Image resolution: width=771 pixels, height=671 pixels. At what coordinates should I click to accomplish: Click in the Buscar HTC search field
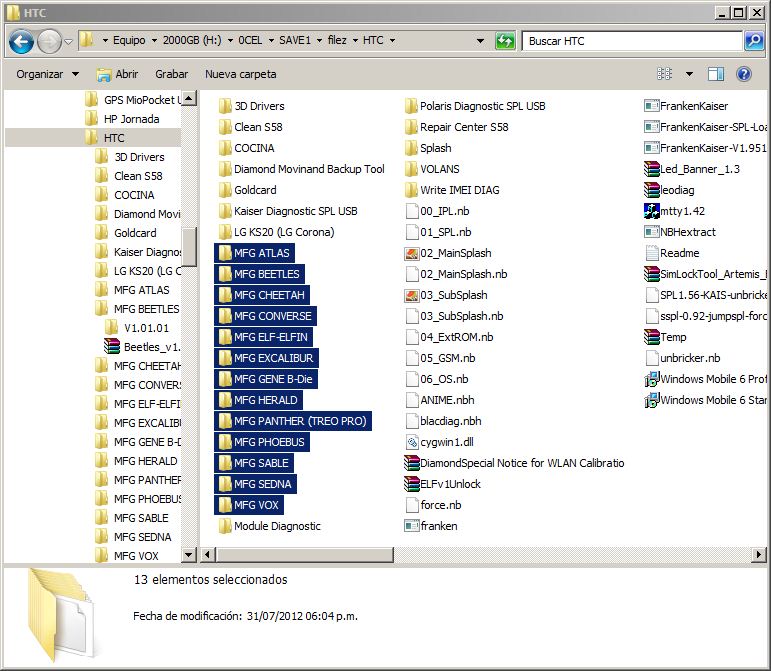click(x=632, y=41)
